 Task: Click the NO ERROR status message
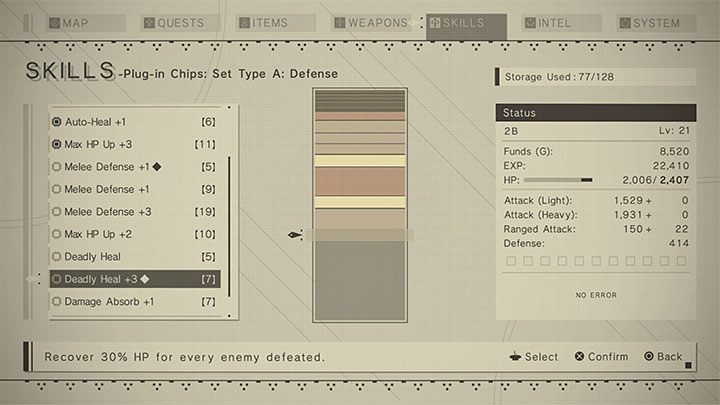[x=596, y=295]
